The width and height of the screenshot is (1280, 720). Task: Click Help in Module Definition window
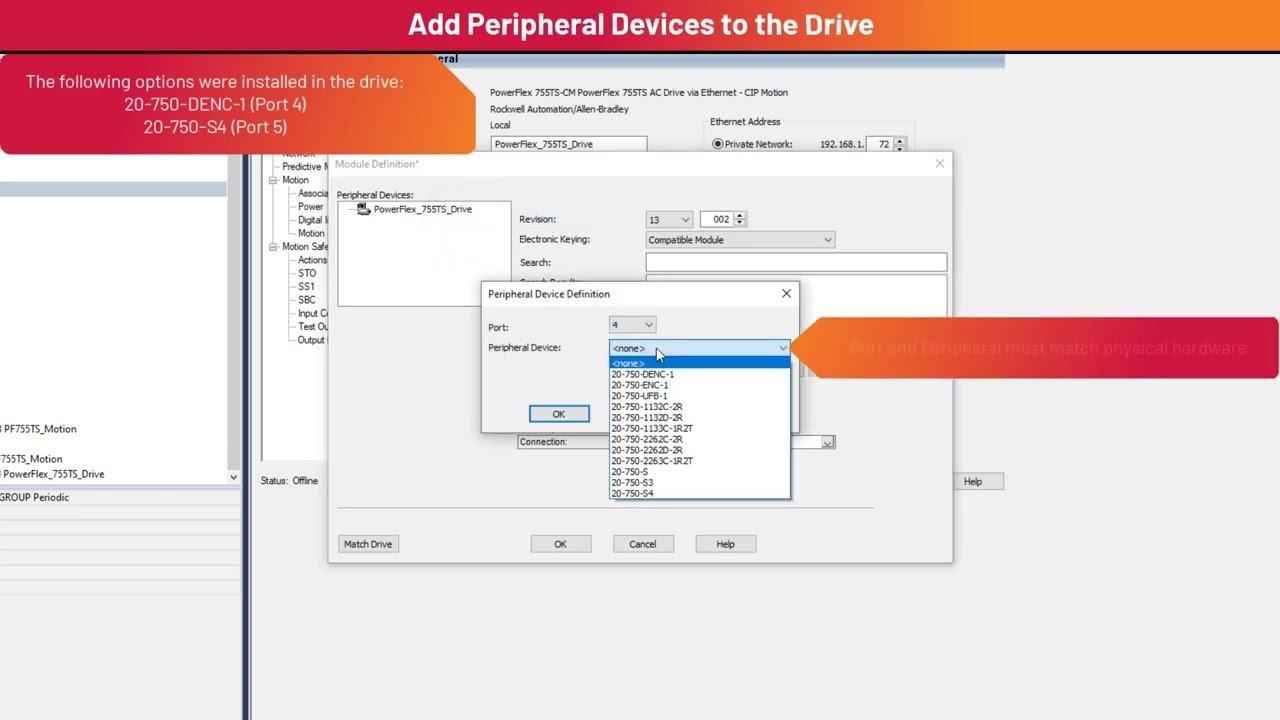(x=725, y=544)
